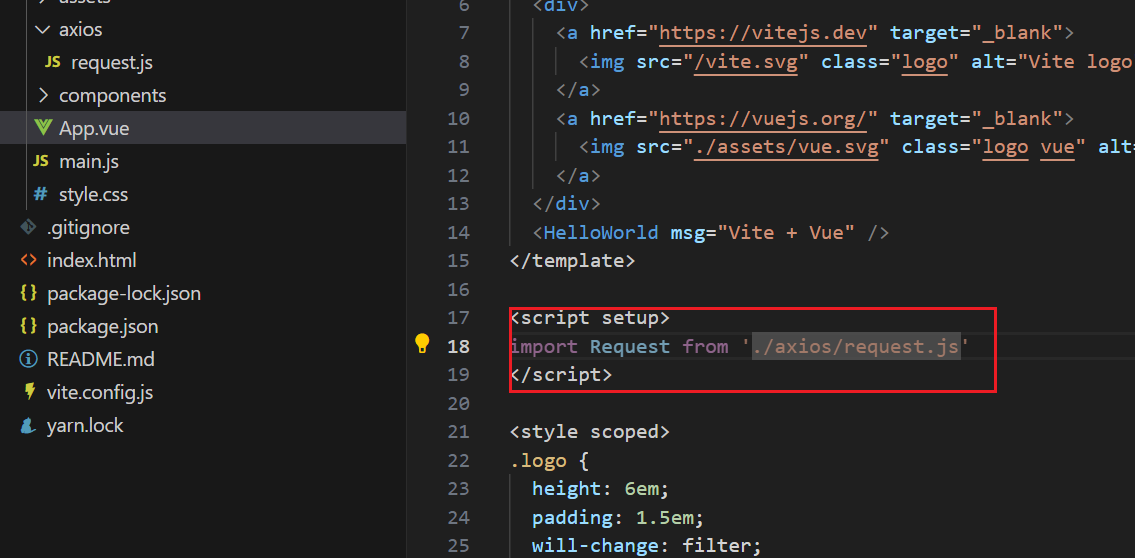This screenshot has width=1135, height=558.
Task: Click the JS icon beside main.js
Action: pos(41,161)
